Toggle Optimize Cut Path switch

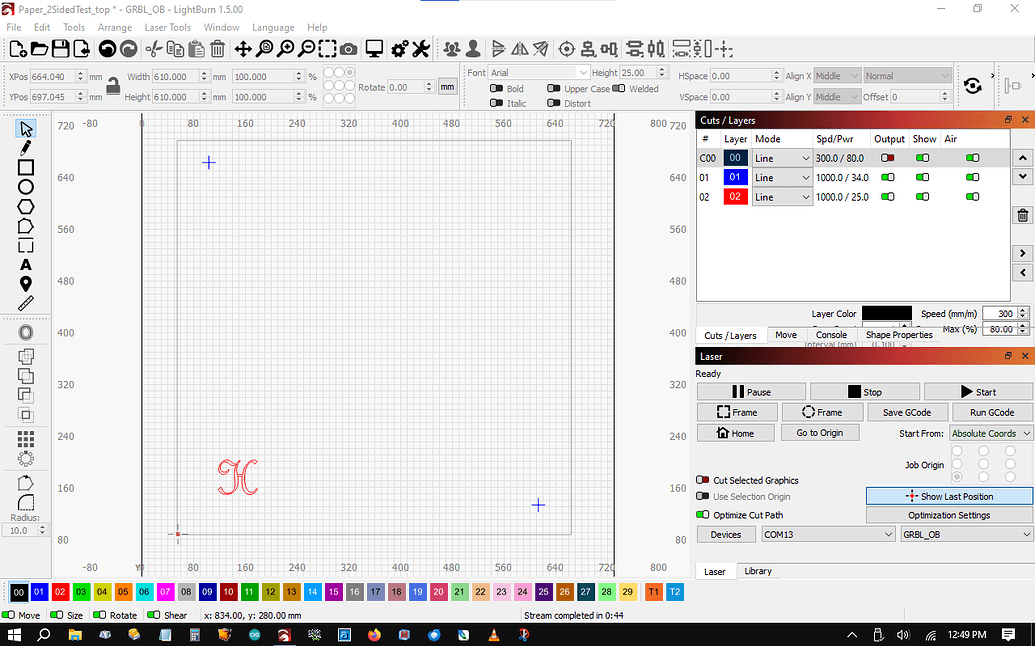(x=702, y=515)
